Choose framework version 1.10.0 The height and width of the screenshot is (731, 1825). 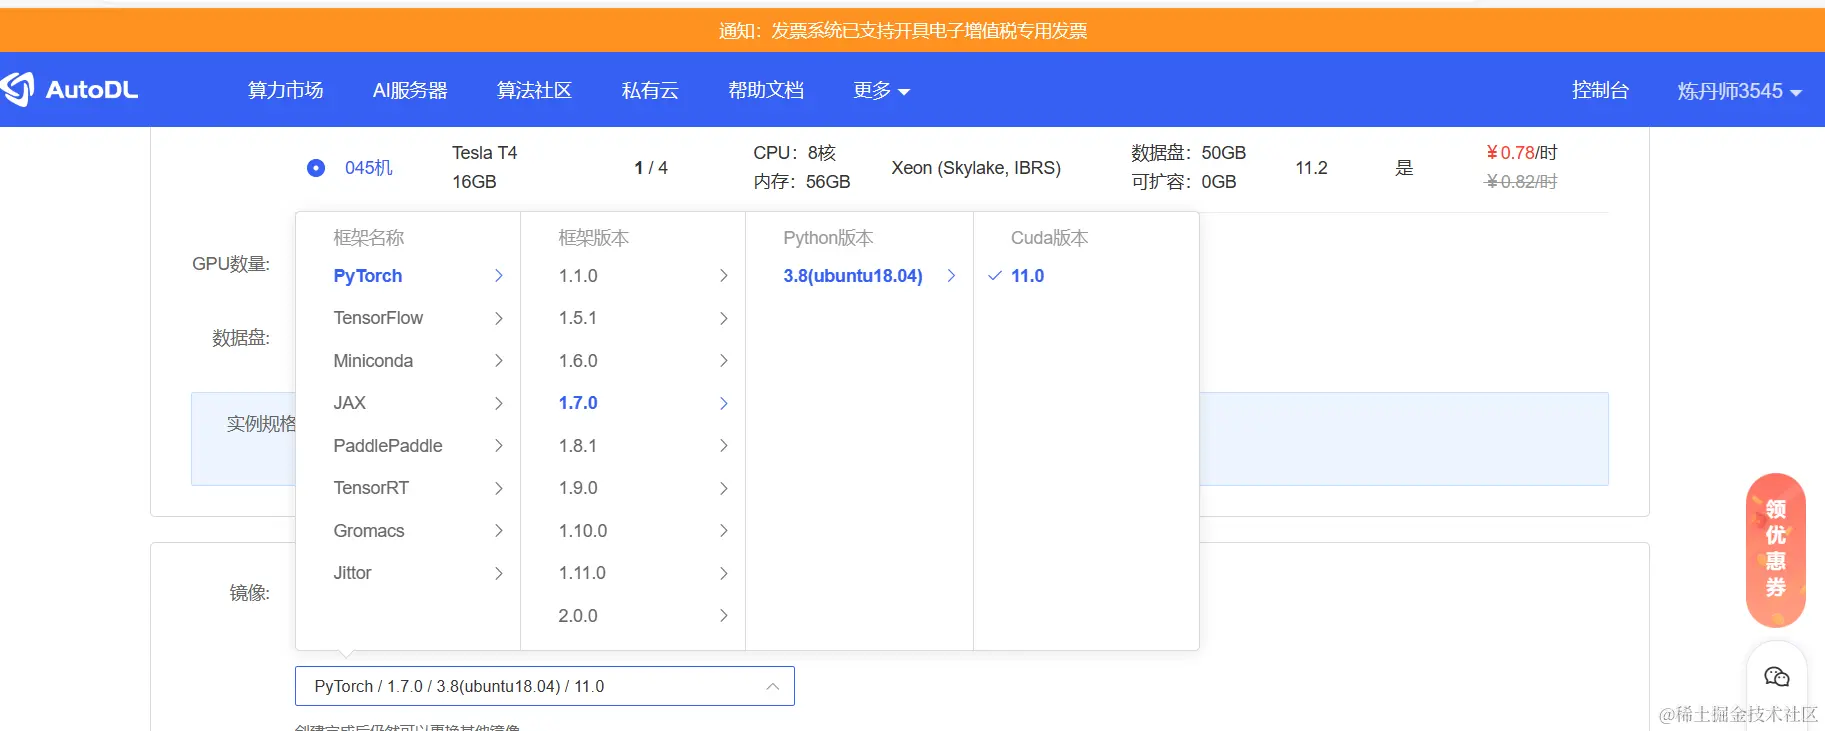tap(583, 531)
